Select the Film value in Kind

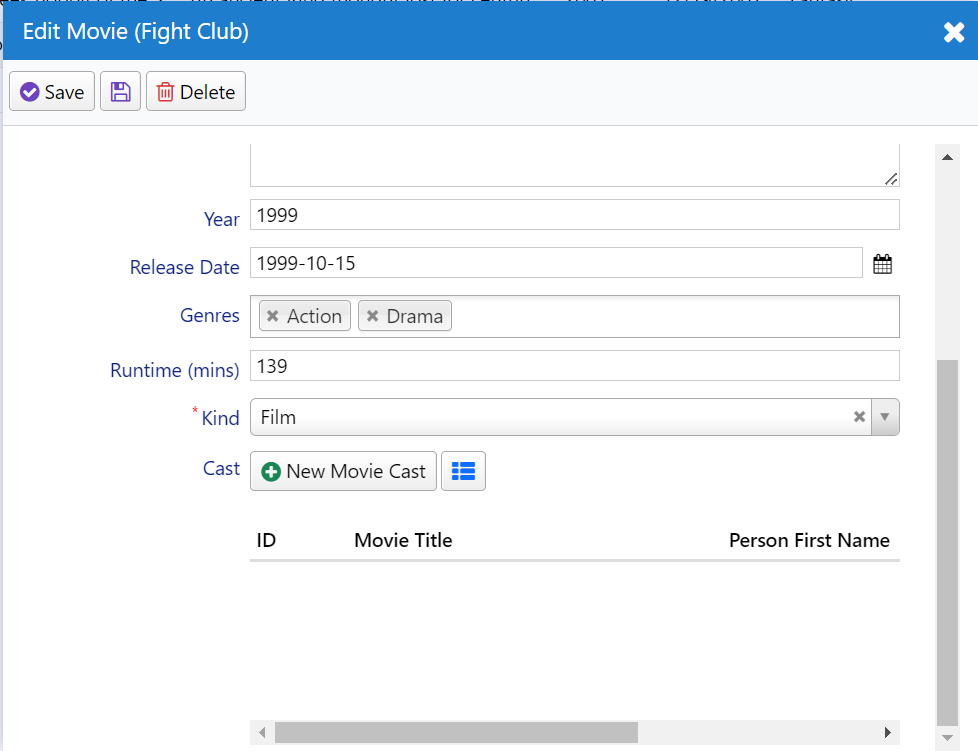(278, 417)
